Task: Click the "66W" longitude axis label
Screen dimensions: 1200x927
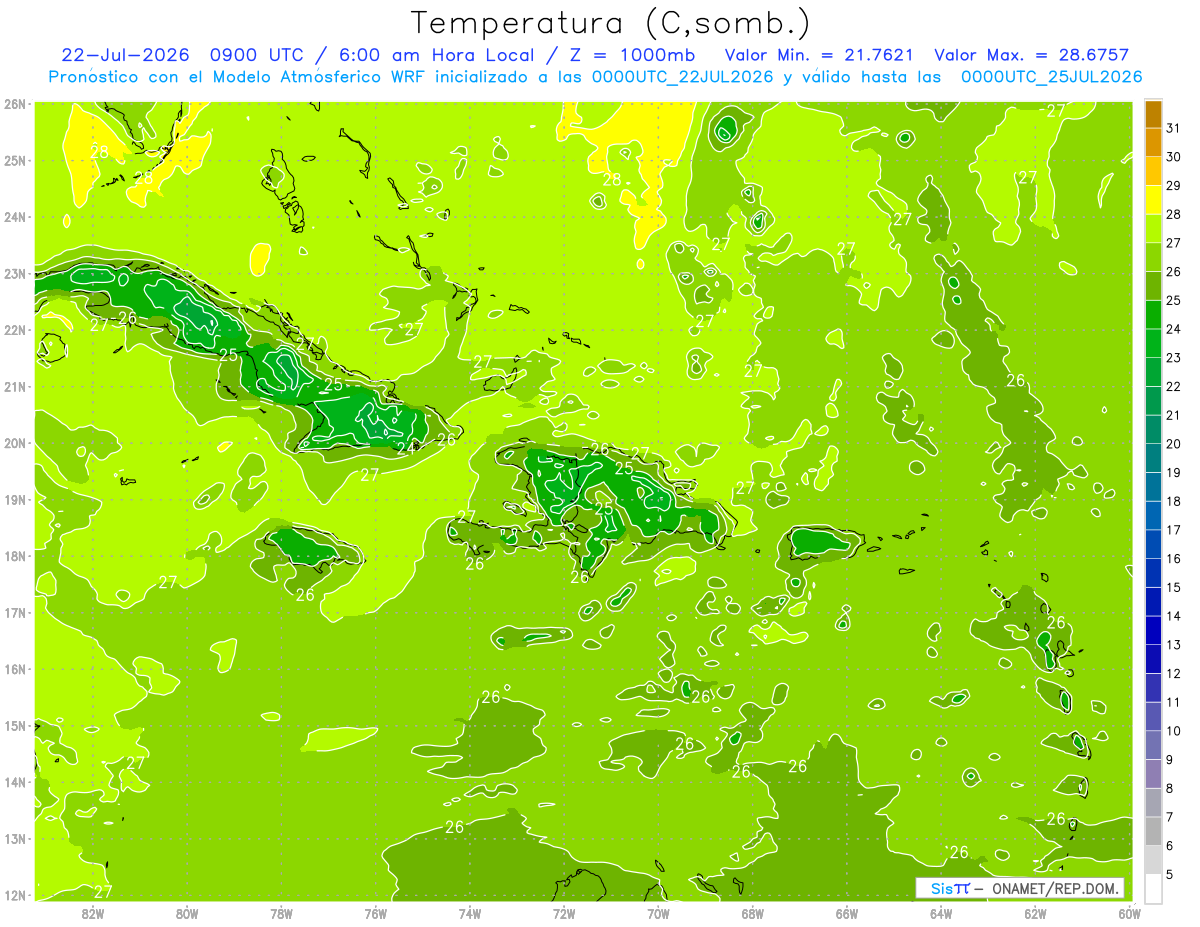Action: click(x=847, y=913)
